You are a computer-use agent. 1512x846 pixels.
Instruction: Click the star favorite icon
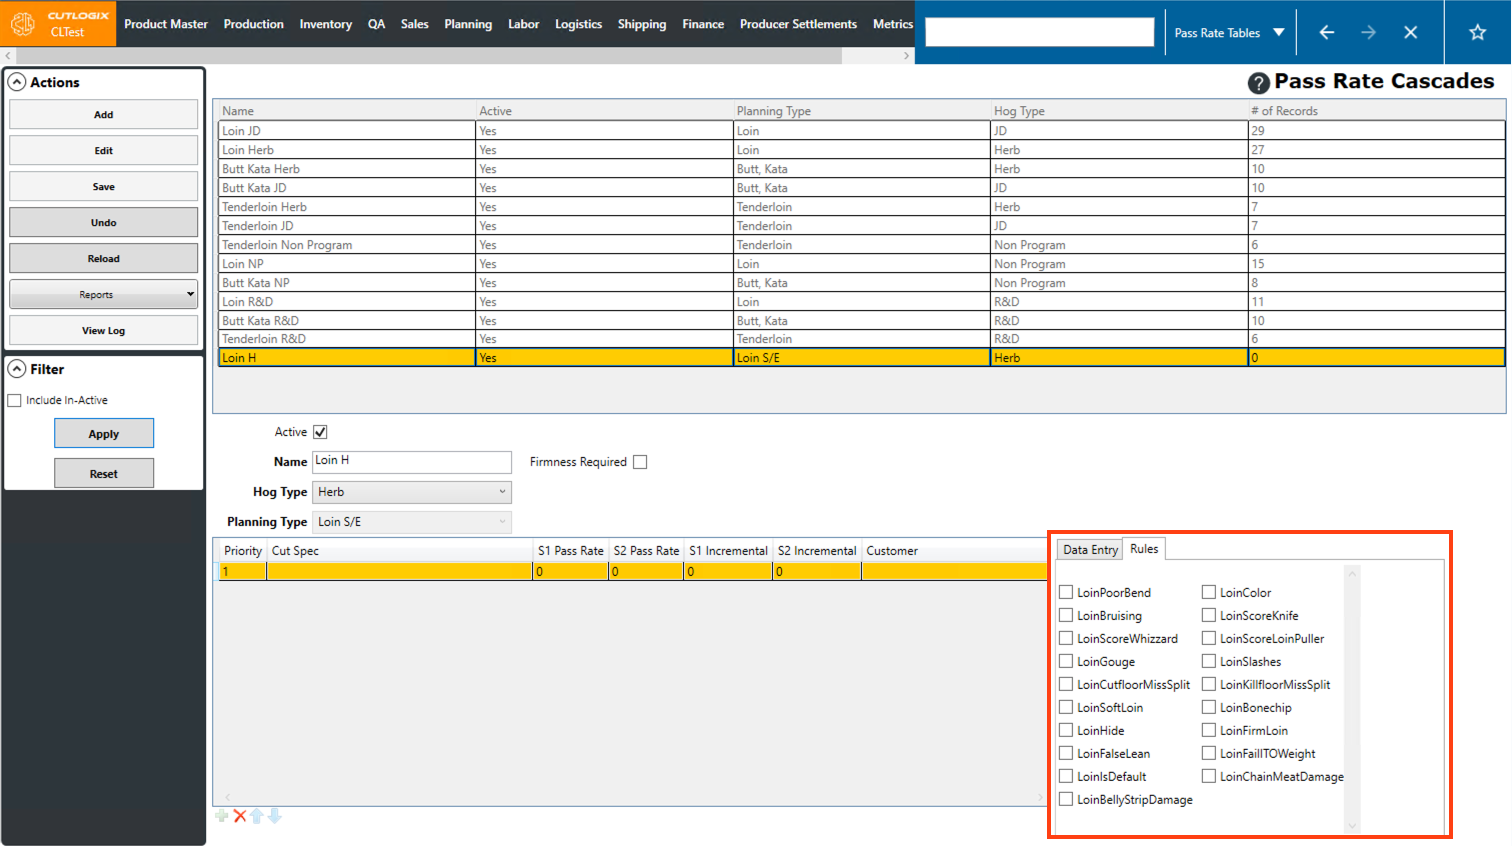click(1477, 32)
